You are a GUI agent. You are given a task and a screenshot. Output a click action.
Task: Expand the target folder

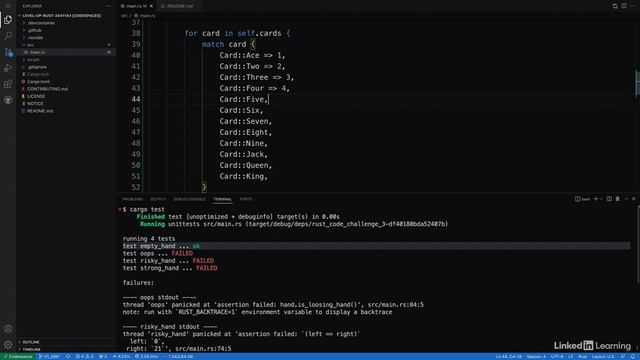[33, 60]
